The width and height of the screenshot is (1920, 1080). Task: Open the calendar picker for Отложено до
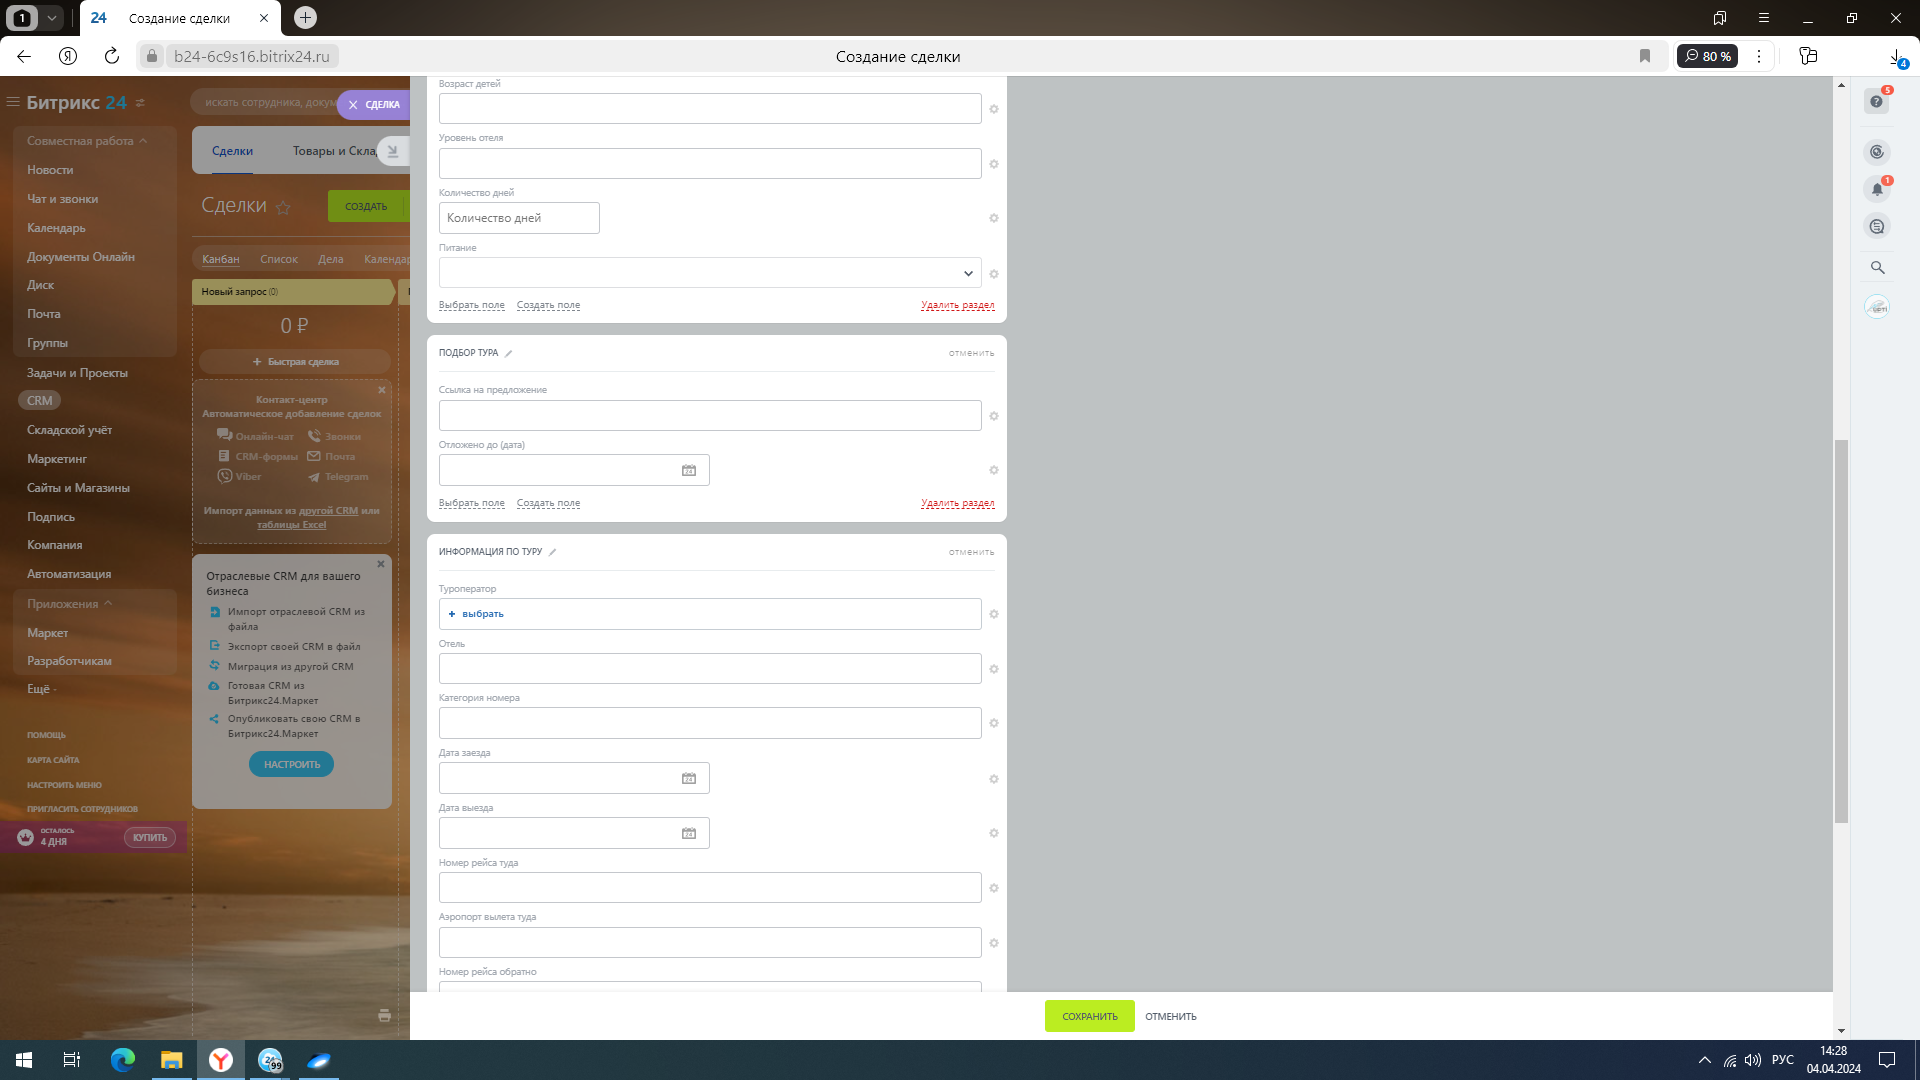(x=689, y=471)
